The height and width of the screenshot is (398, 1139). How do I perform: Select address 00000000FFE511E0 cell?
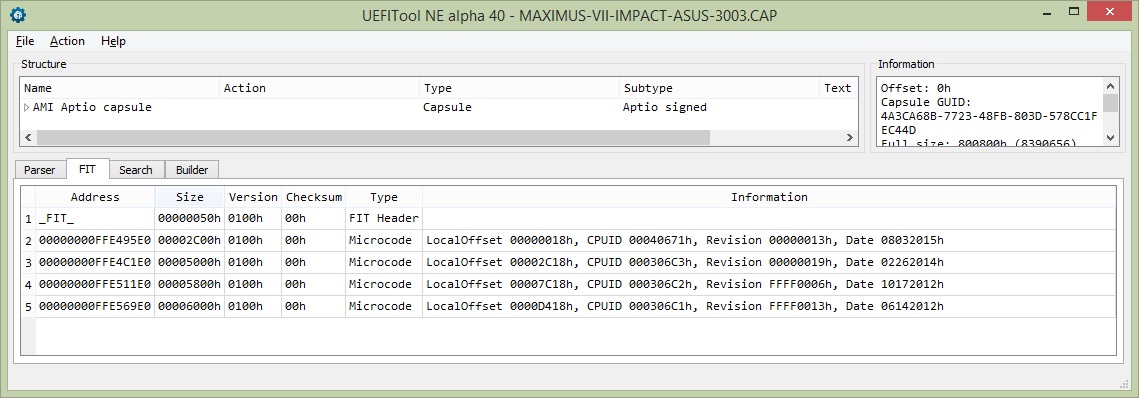click(x=95, y=284)
